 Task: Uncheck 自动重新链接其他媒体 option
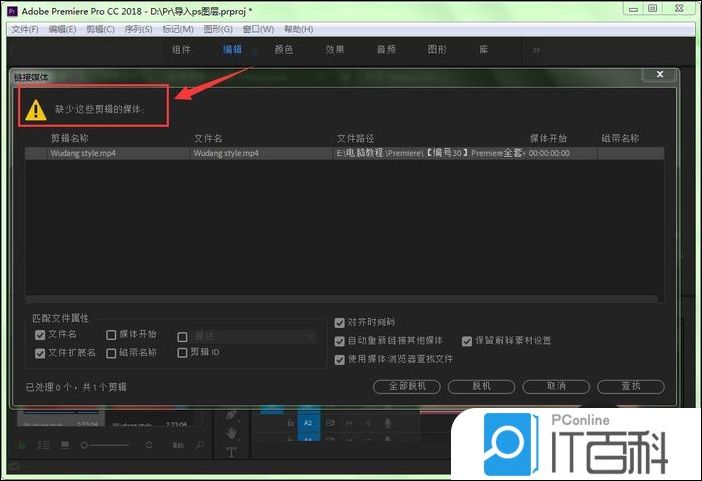click(339, 341)
